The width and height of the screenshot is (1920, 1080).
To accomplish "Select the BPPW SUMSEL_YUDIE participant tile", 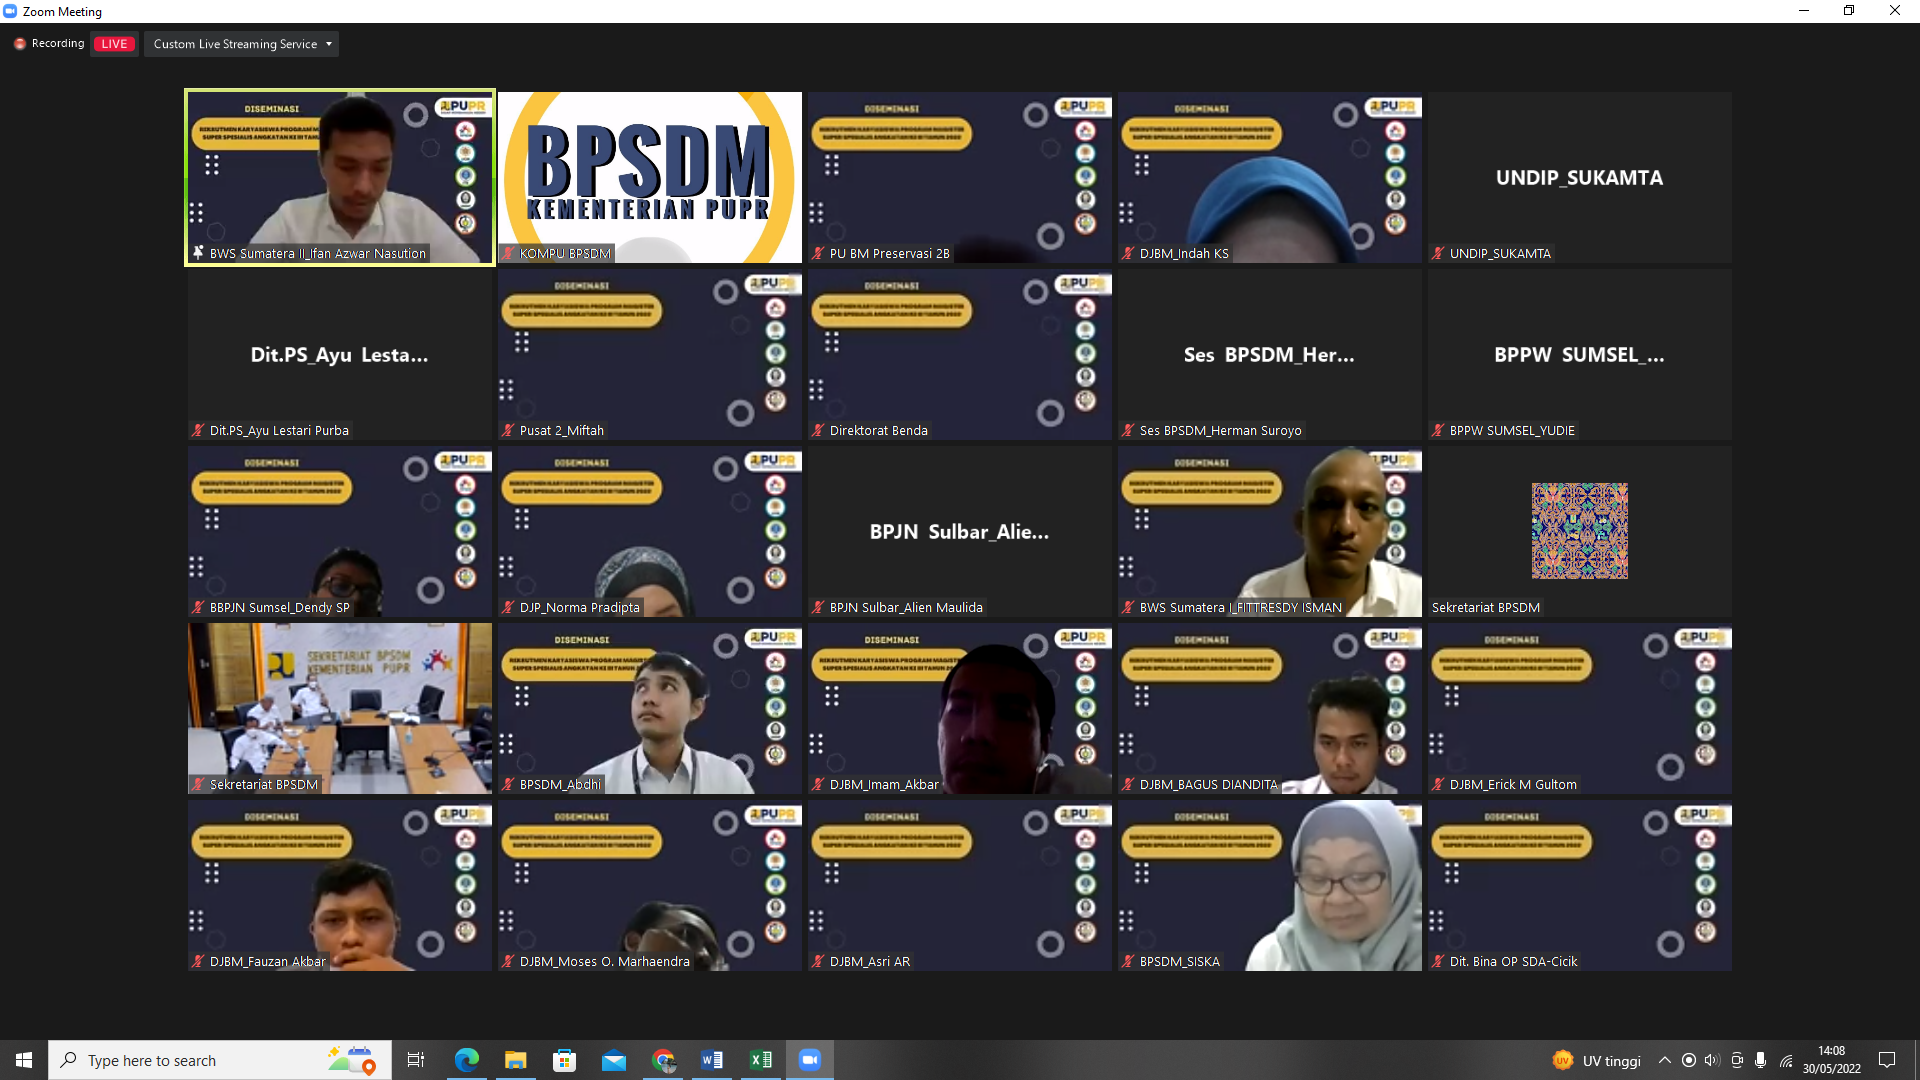I will point(1580,354).
